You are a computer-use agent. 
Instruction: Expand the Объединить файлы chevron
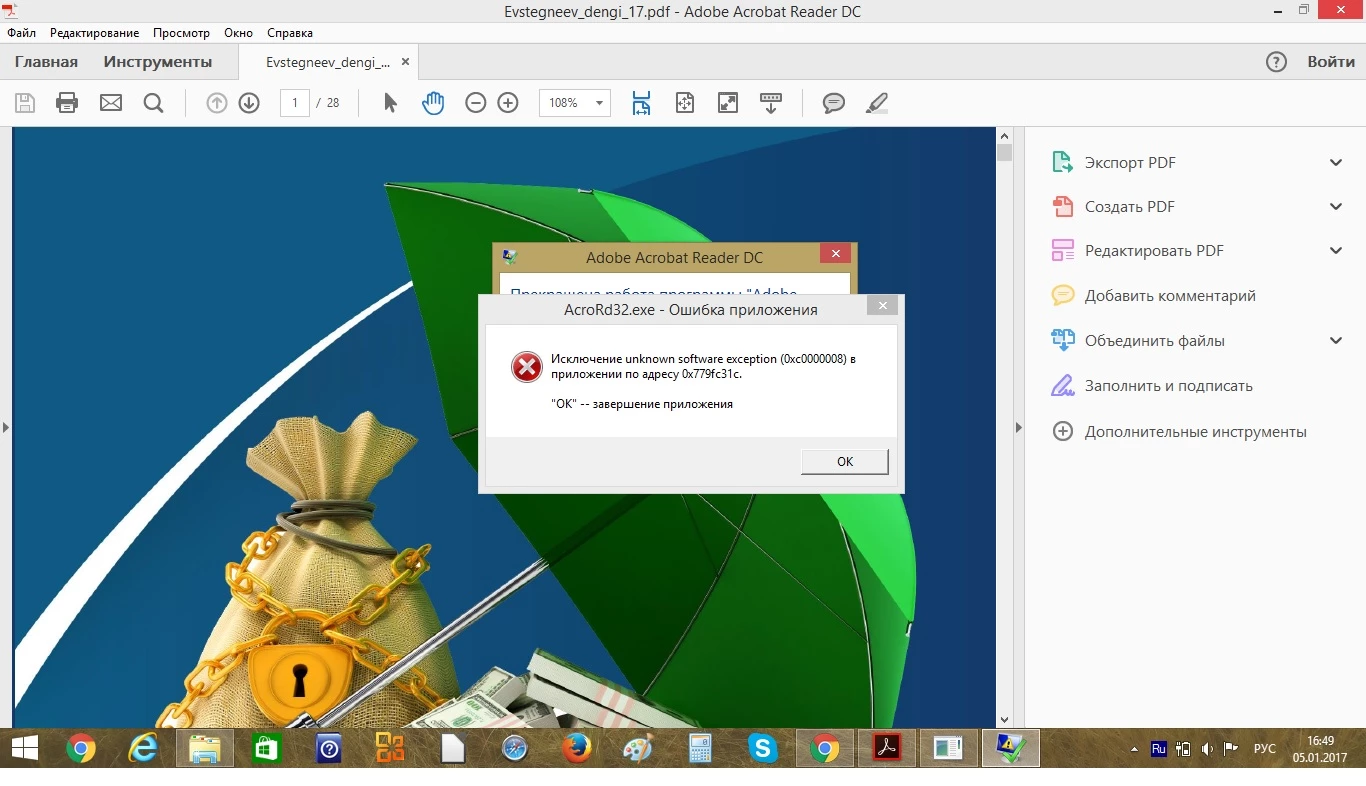[1336, 341]
